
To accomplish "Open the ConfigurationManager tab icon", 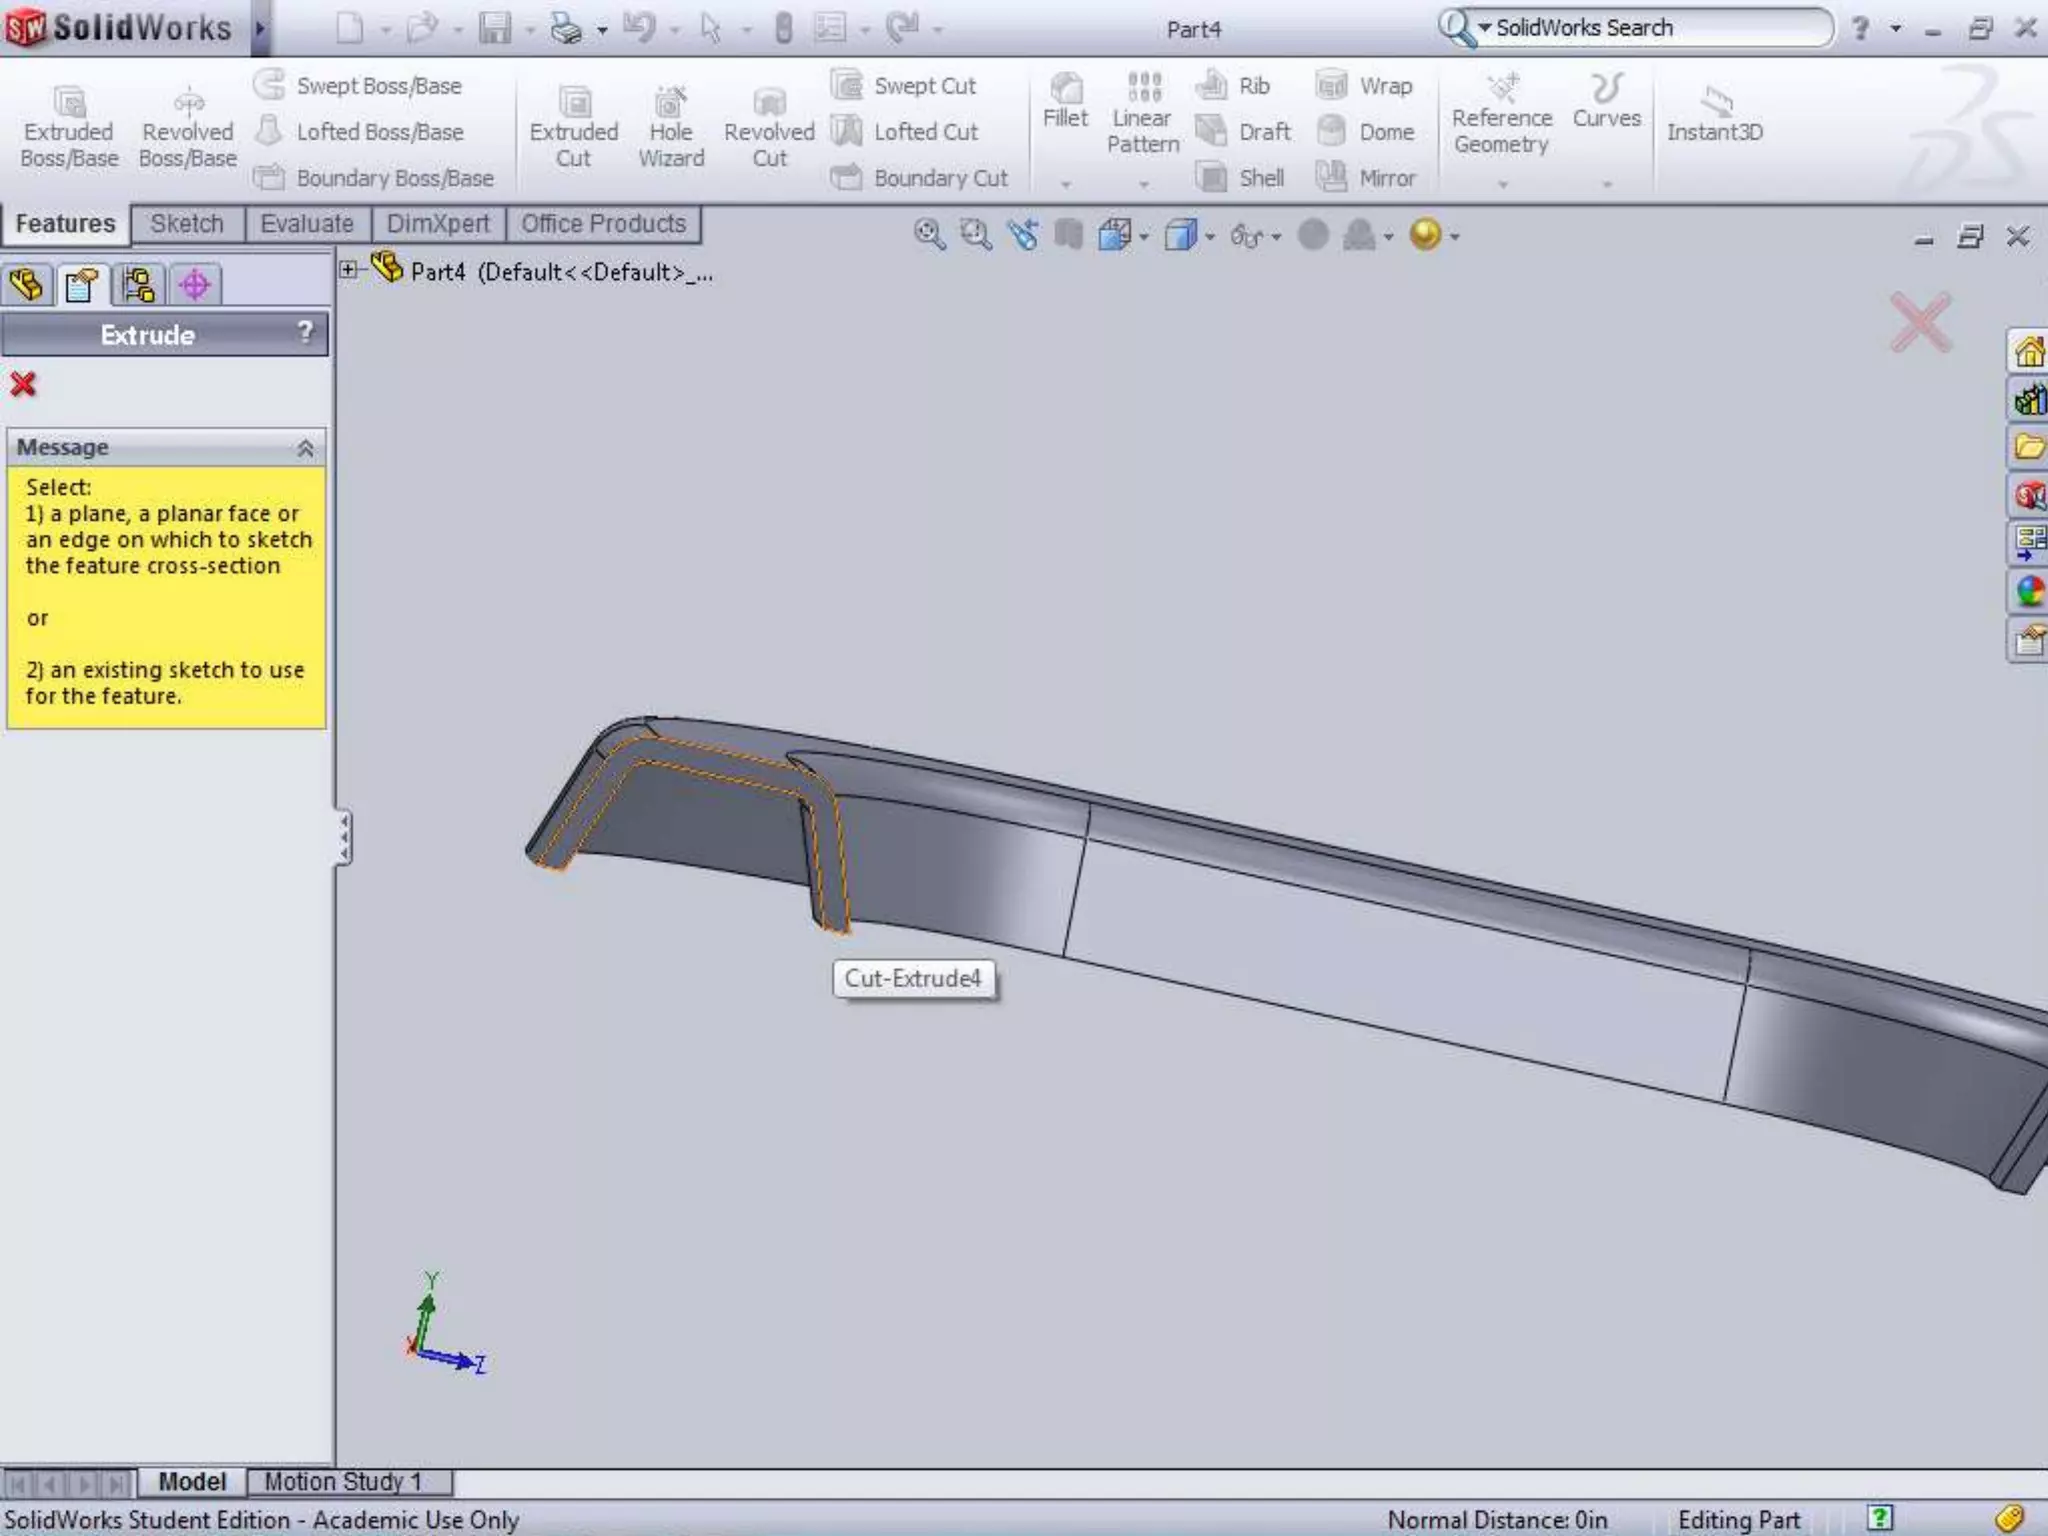I will click(x=138, y=286).
